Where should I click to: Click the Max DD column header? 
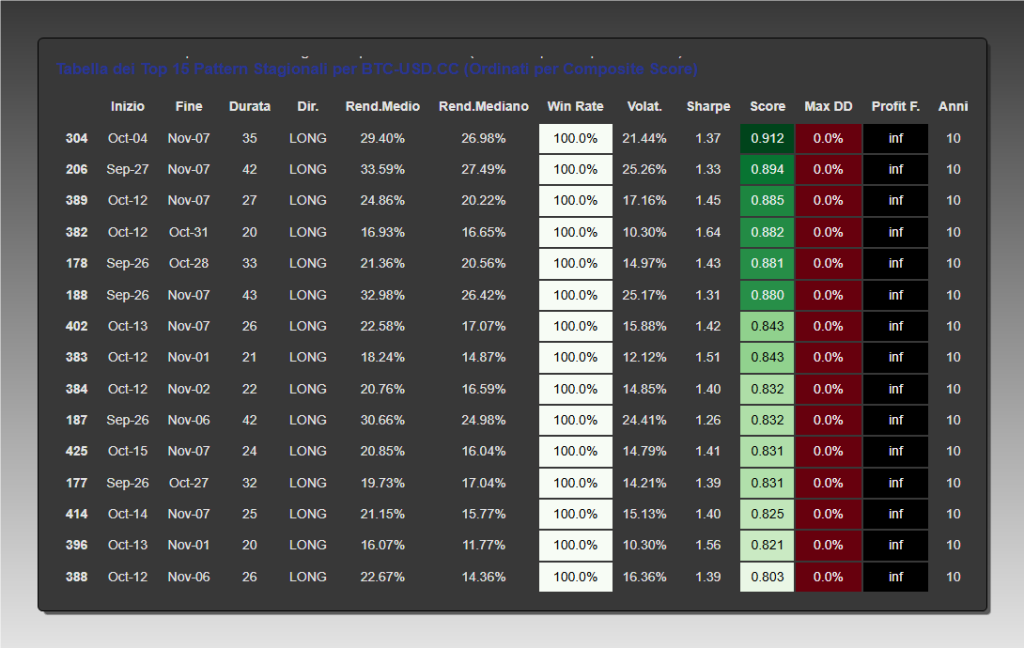pos(828,106)
